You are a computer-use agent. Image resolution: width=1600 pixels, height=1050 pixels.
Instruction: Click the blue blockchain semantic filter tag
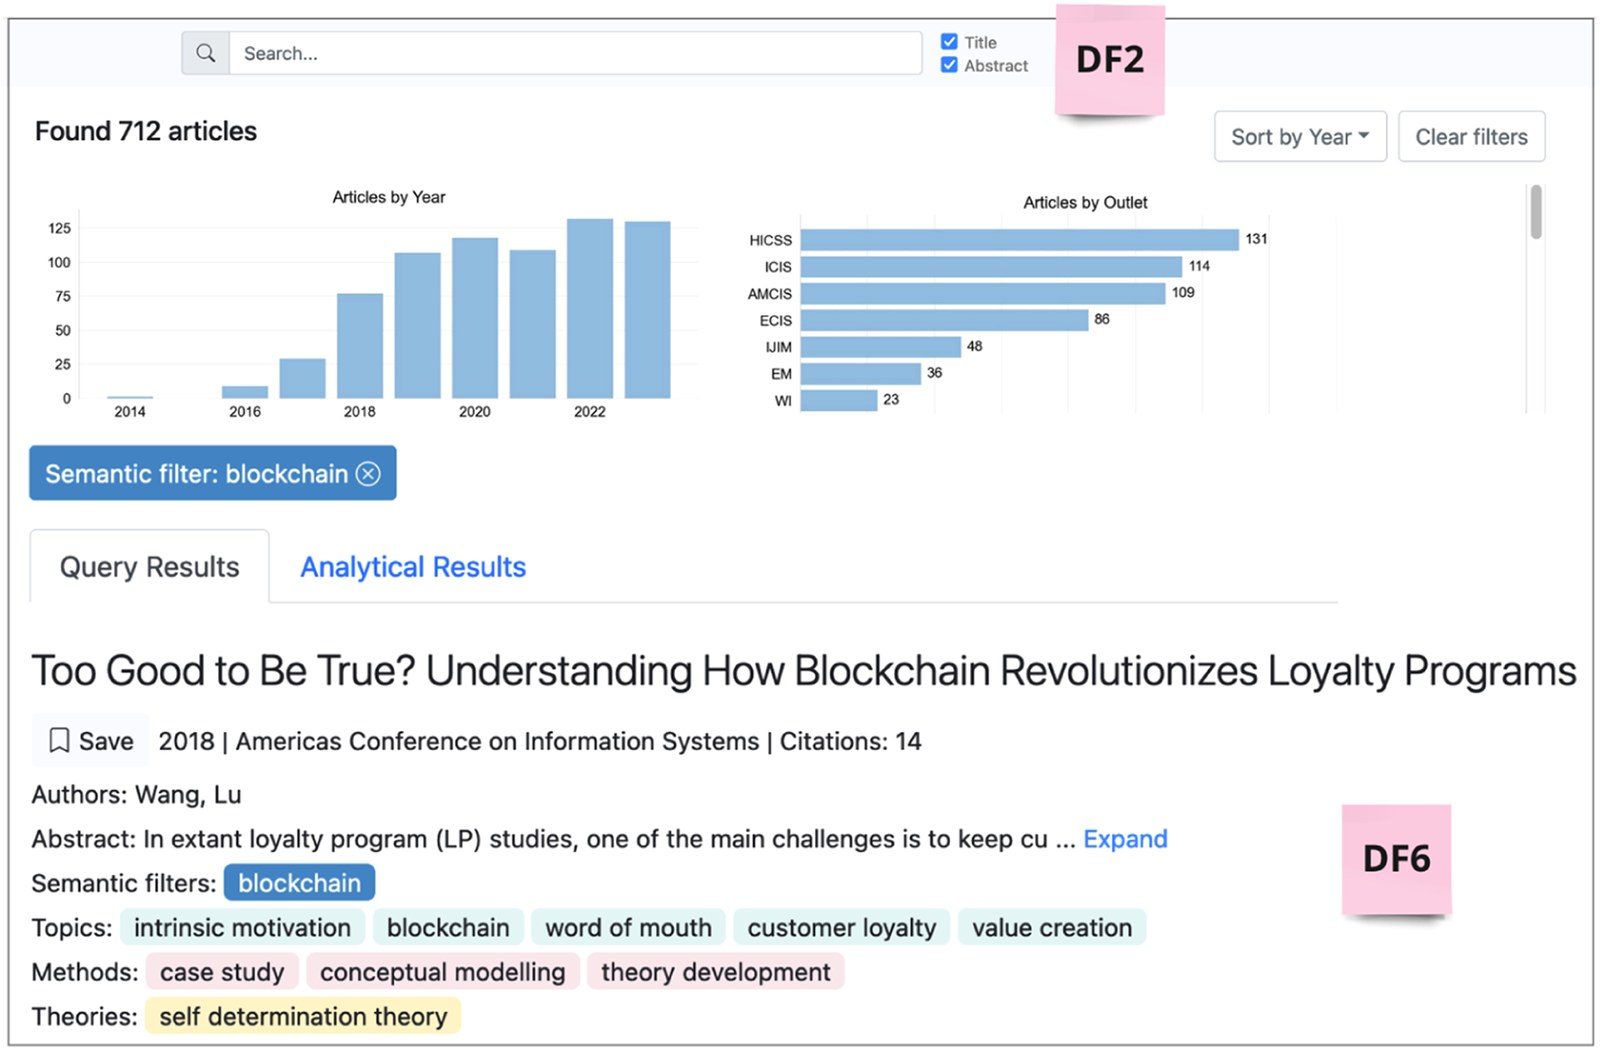(299, 883)
